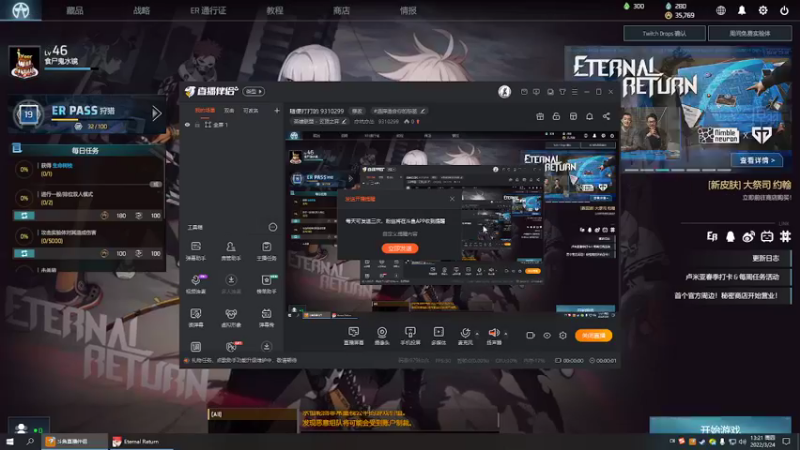The image size is (800, 450).
Task: Click the Twitch Drops button
Action: (x=664, y=34)
